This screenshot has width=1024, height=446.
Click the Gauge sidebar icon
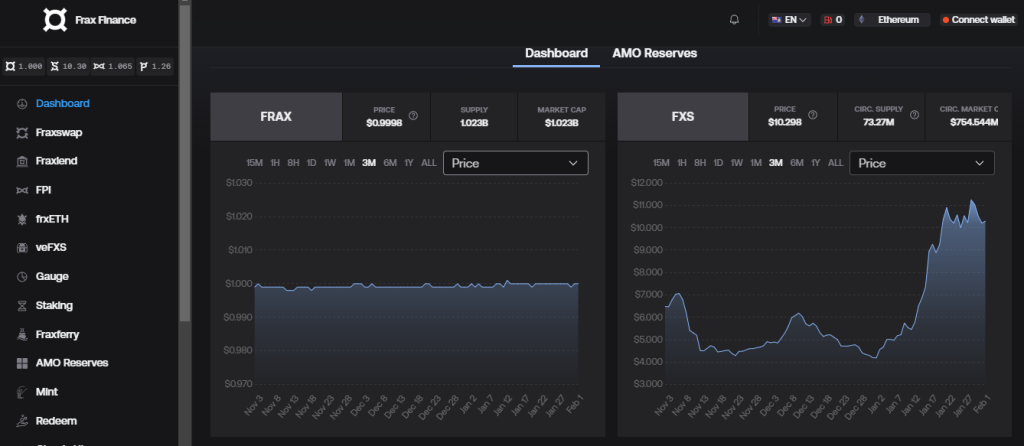(22, 277)
